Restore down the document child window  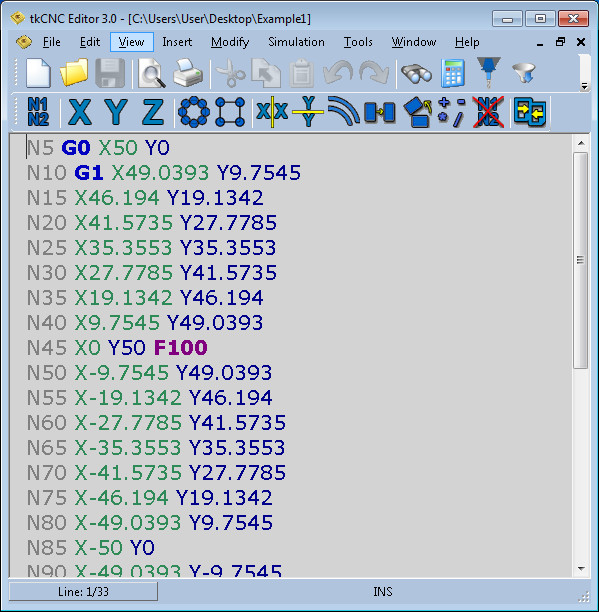pyautogui.click(x=560, y=41)
